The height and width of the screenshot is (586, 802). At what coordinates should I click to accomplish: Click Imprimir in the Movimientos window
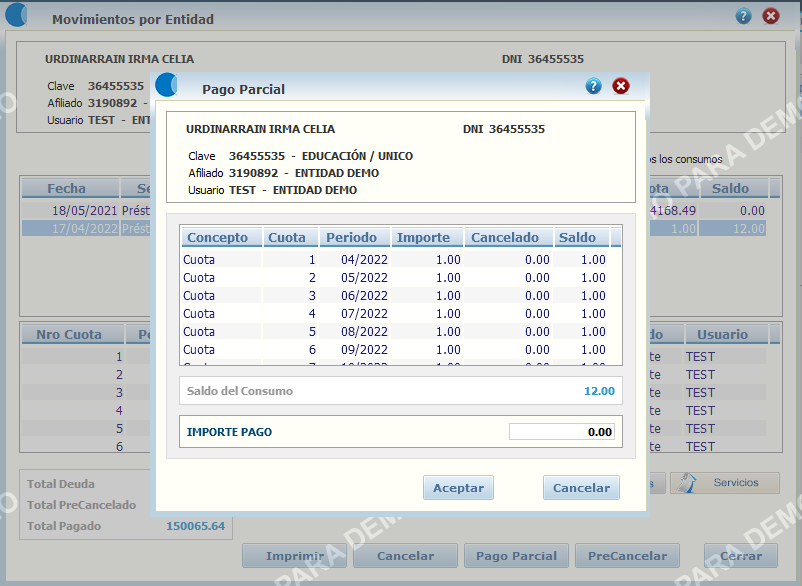pyautogui.click(x=295, y=556)
